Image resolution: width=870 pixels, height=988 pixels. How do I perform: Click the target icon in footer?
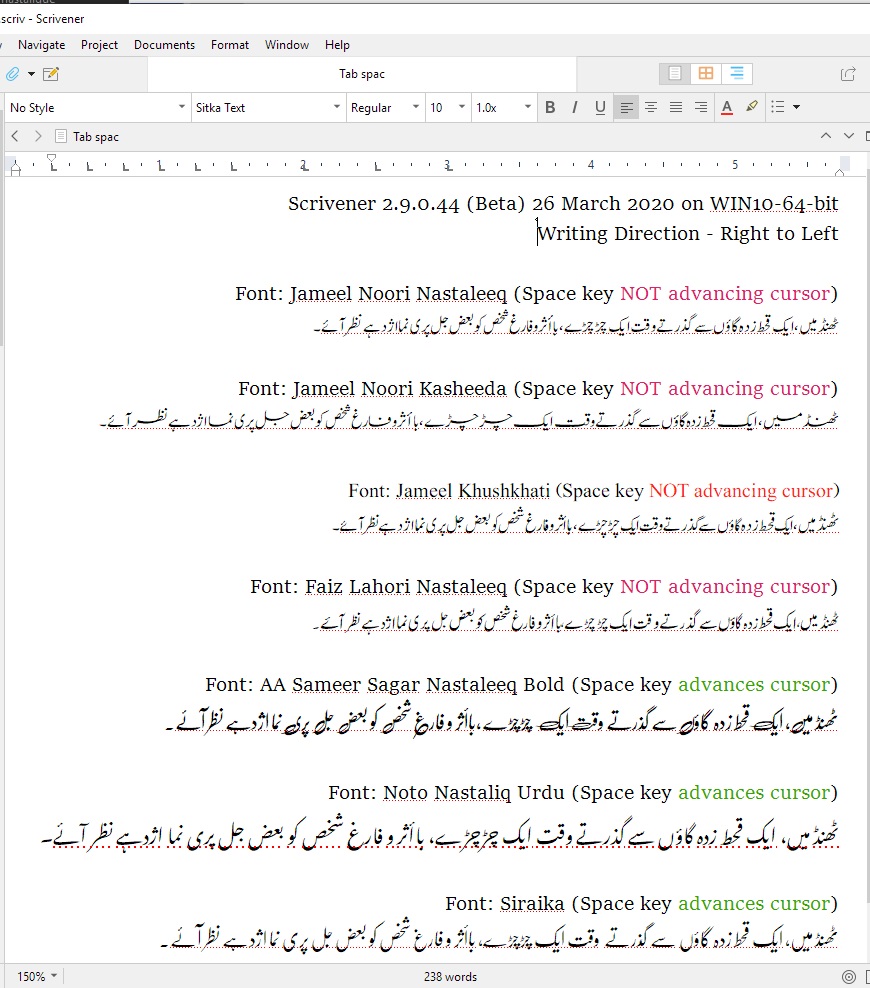tap(849, 977)
